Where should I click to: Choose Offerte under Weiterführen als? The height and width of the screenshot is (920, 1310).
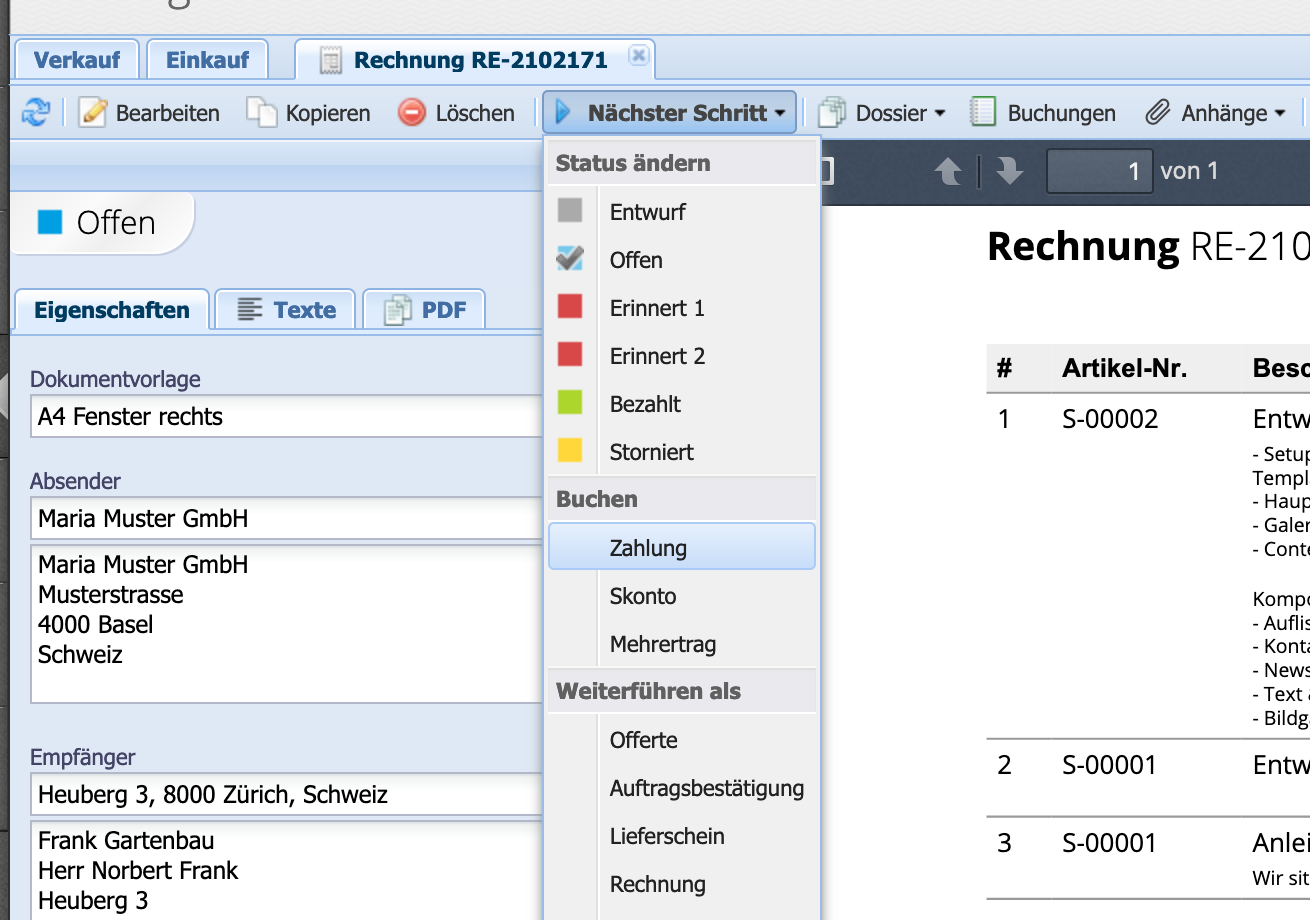pyautogui.click(x=643, y=740)
